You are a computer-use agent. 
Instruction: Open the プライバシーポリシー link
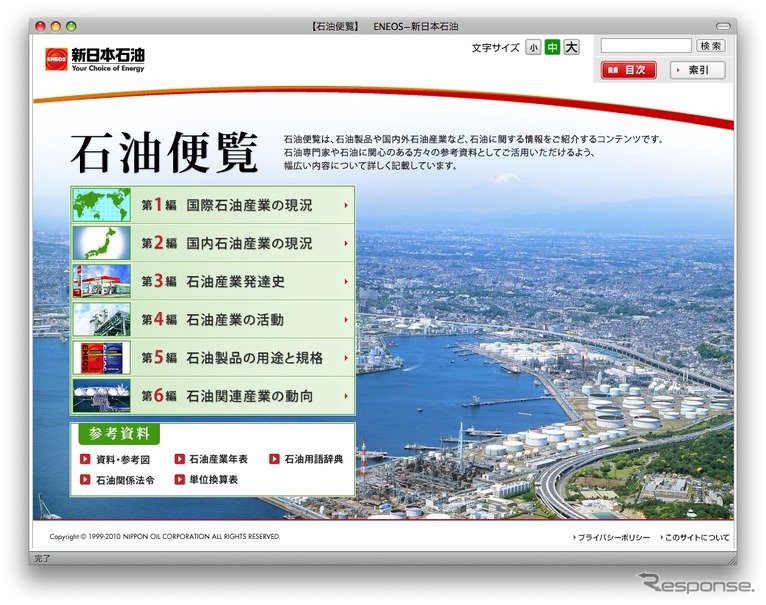point(612,538)
